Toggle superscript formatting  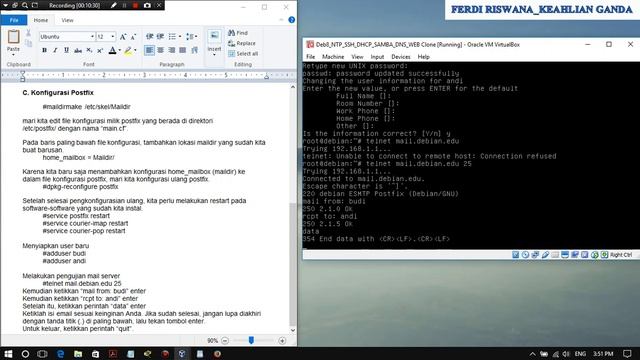(100, 50)
